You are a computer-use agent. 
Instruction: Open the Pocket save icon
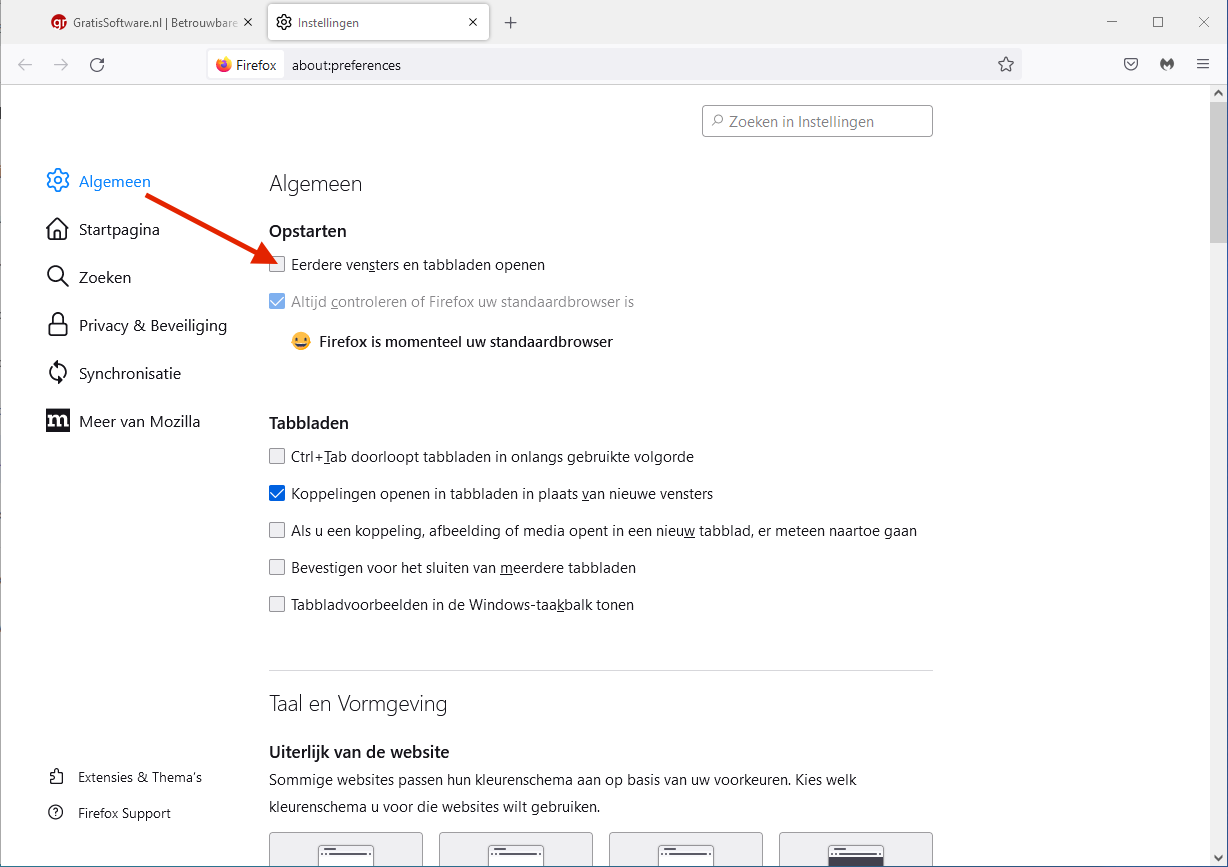point(1131,65)
